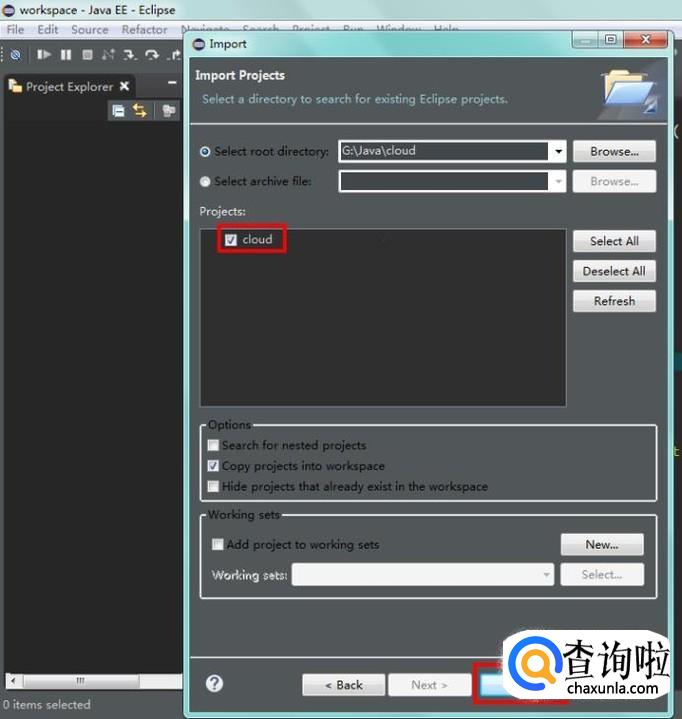Click the Step Over toolbar icon

152,55
